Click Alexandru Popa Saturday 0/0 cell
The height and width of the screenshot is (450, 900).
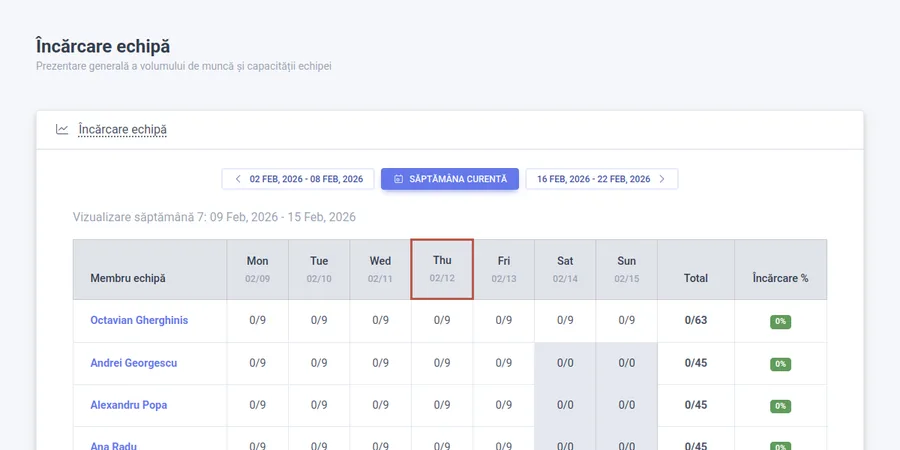pos(565,405)
